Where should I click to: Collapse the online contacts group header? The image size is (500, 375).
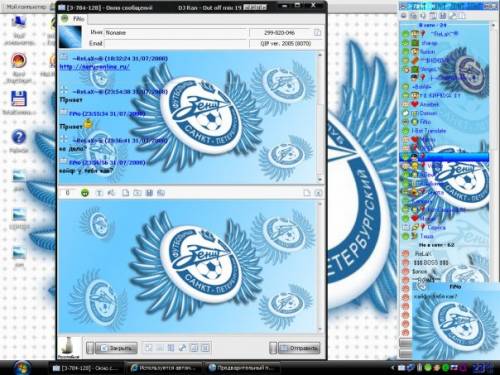point(432,25)
